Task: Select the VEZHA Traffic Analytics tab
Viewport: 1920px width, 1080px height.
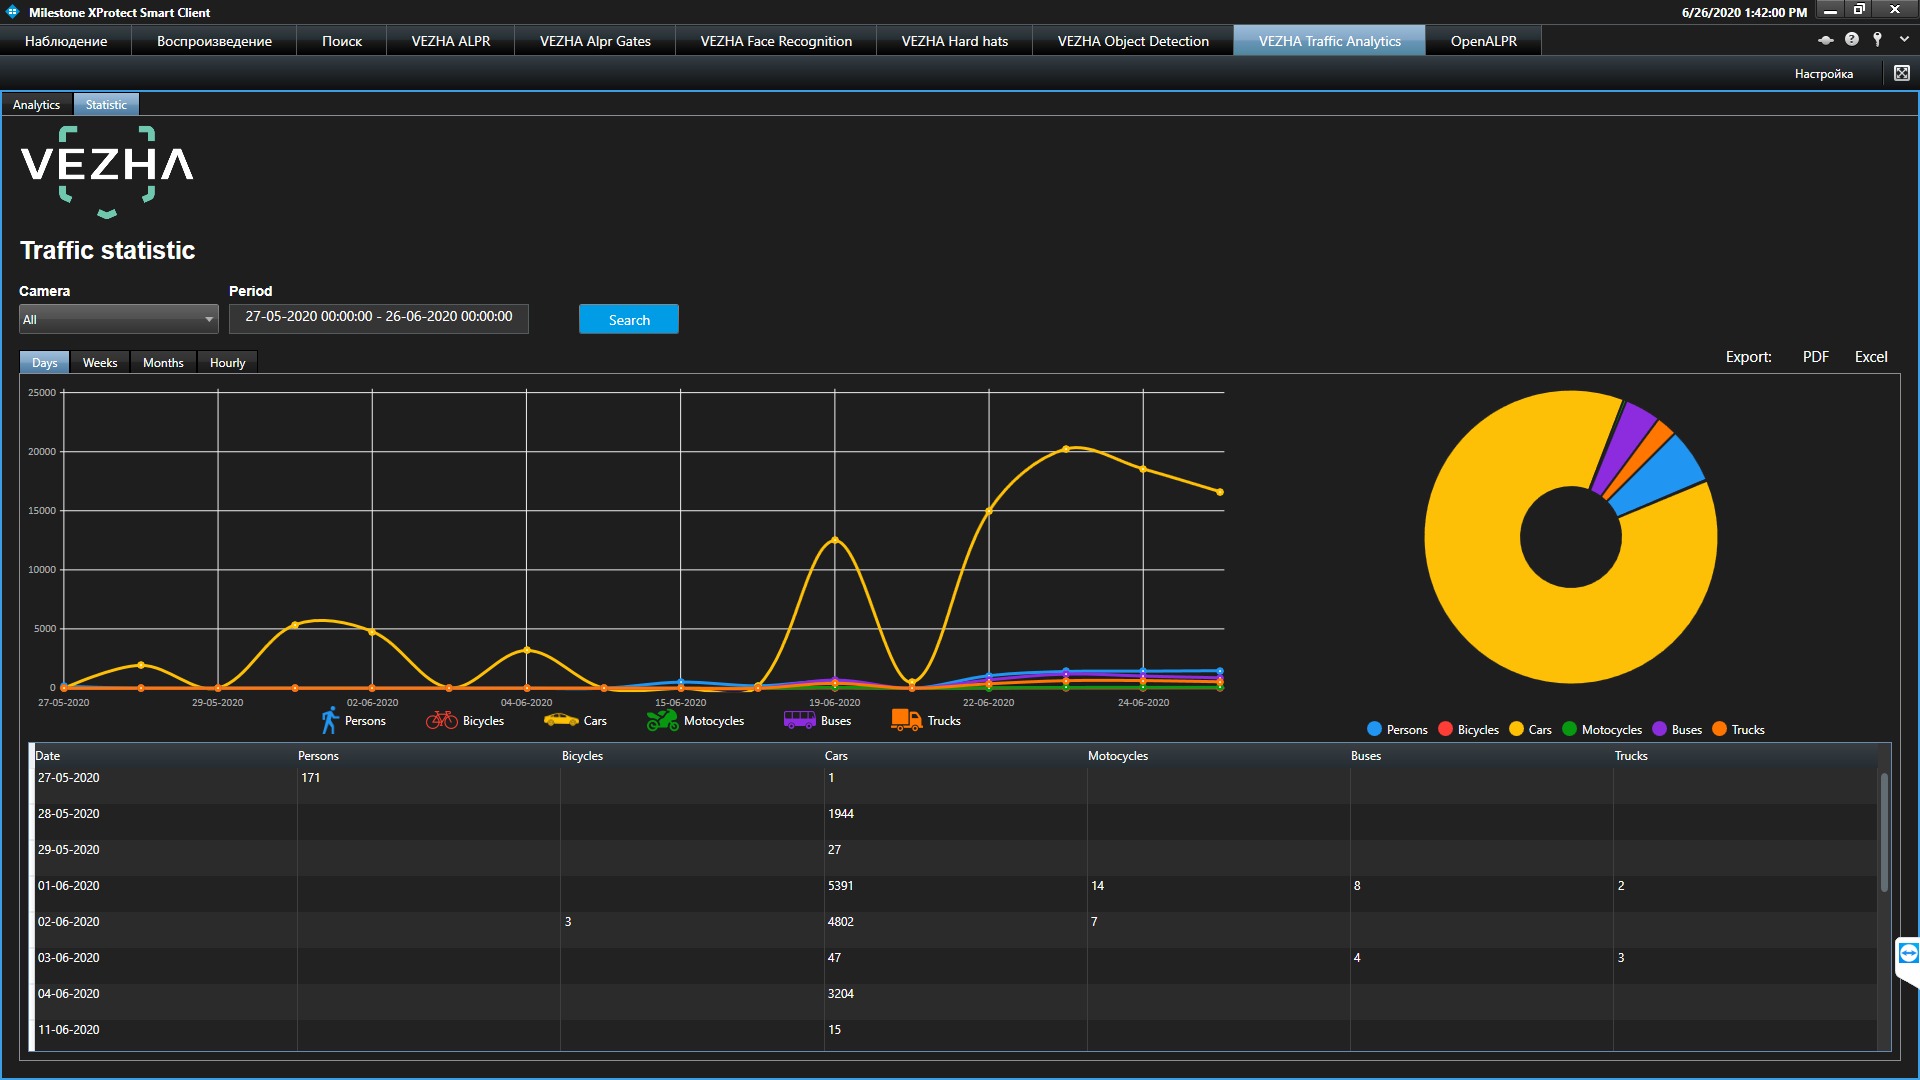Action: 1329,41
